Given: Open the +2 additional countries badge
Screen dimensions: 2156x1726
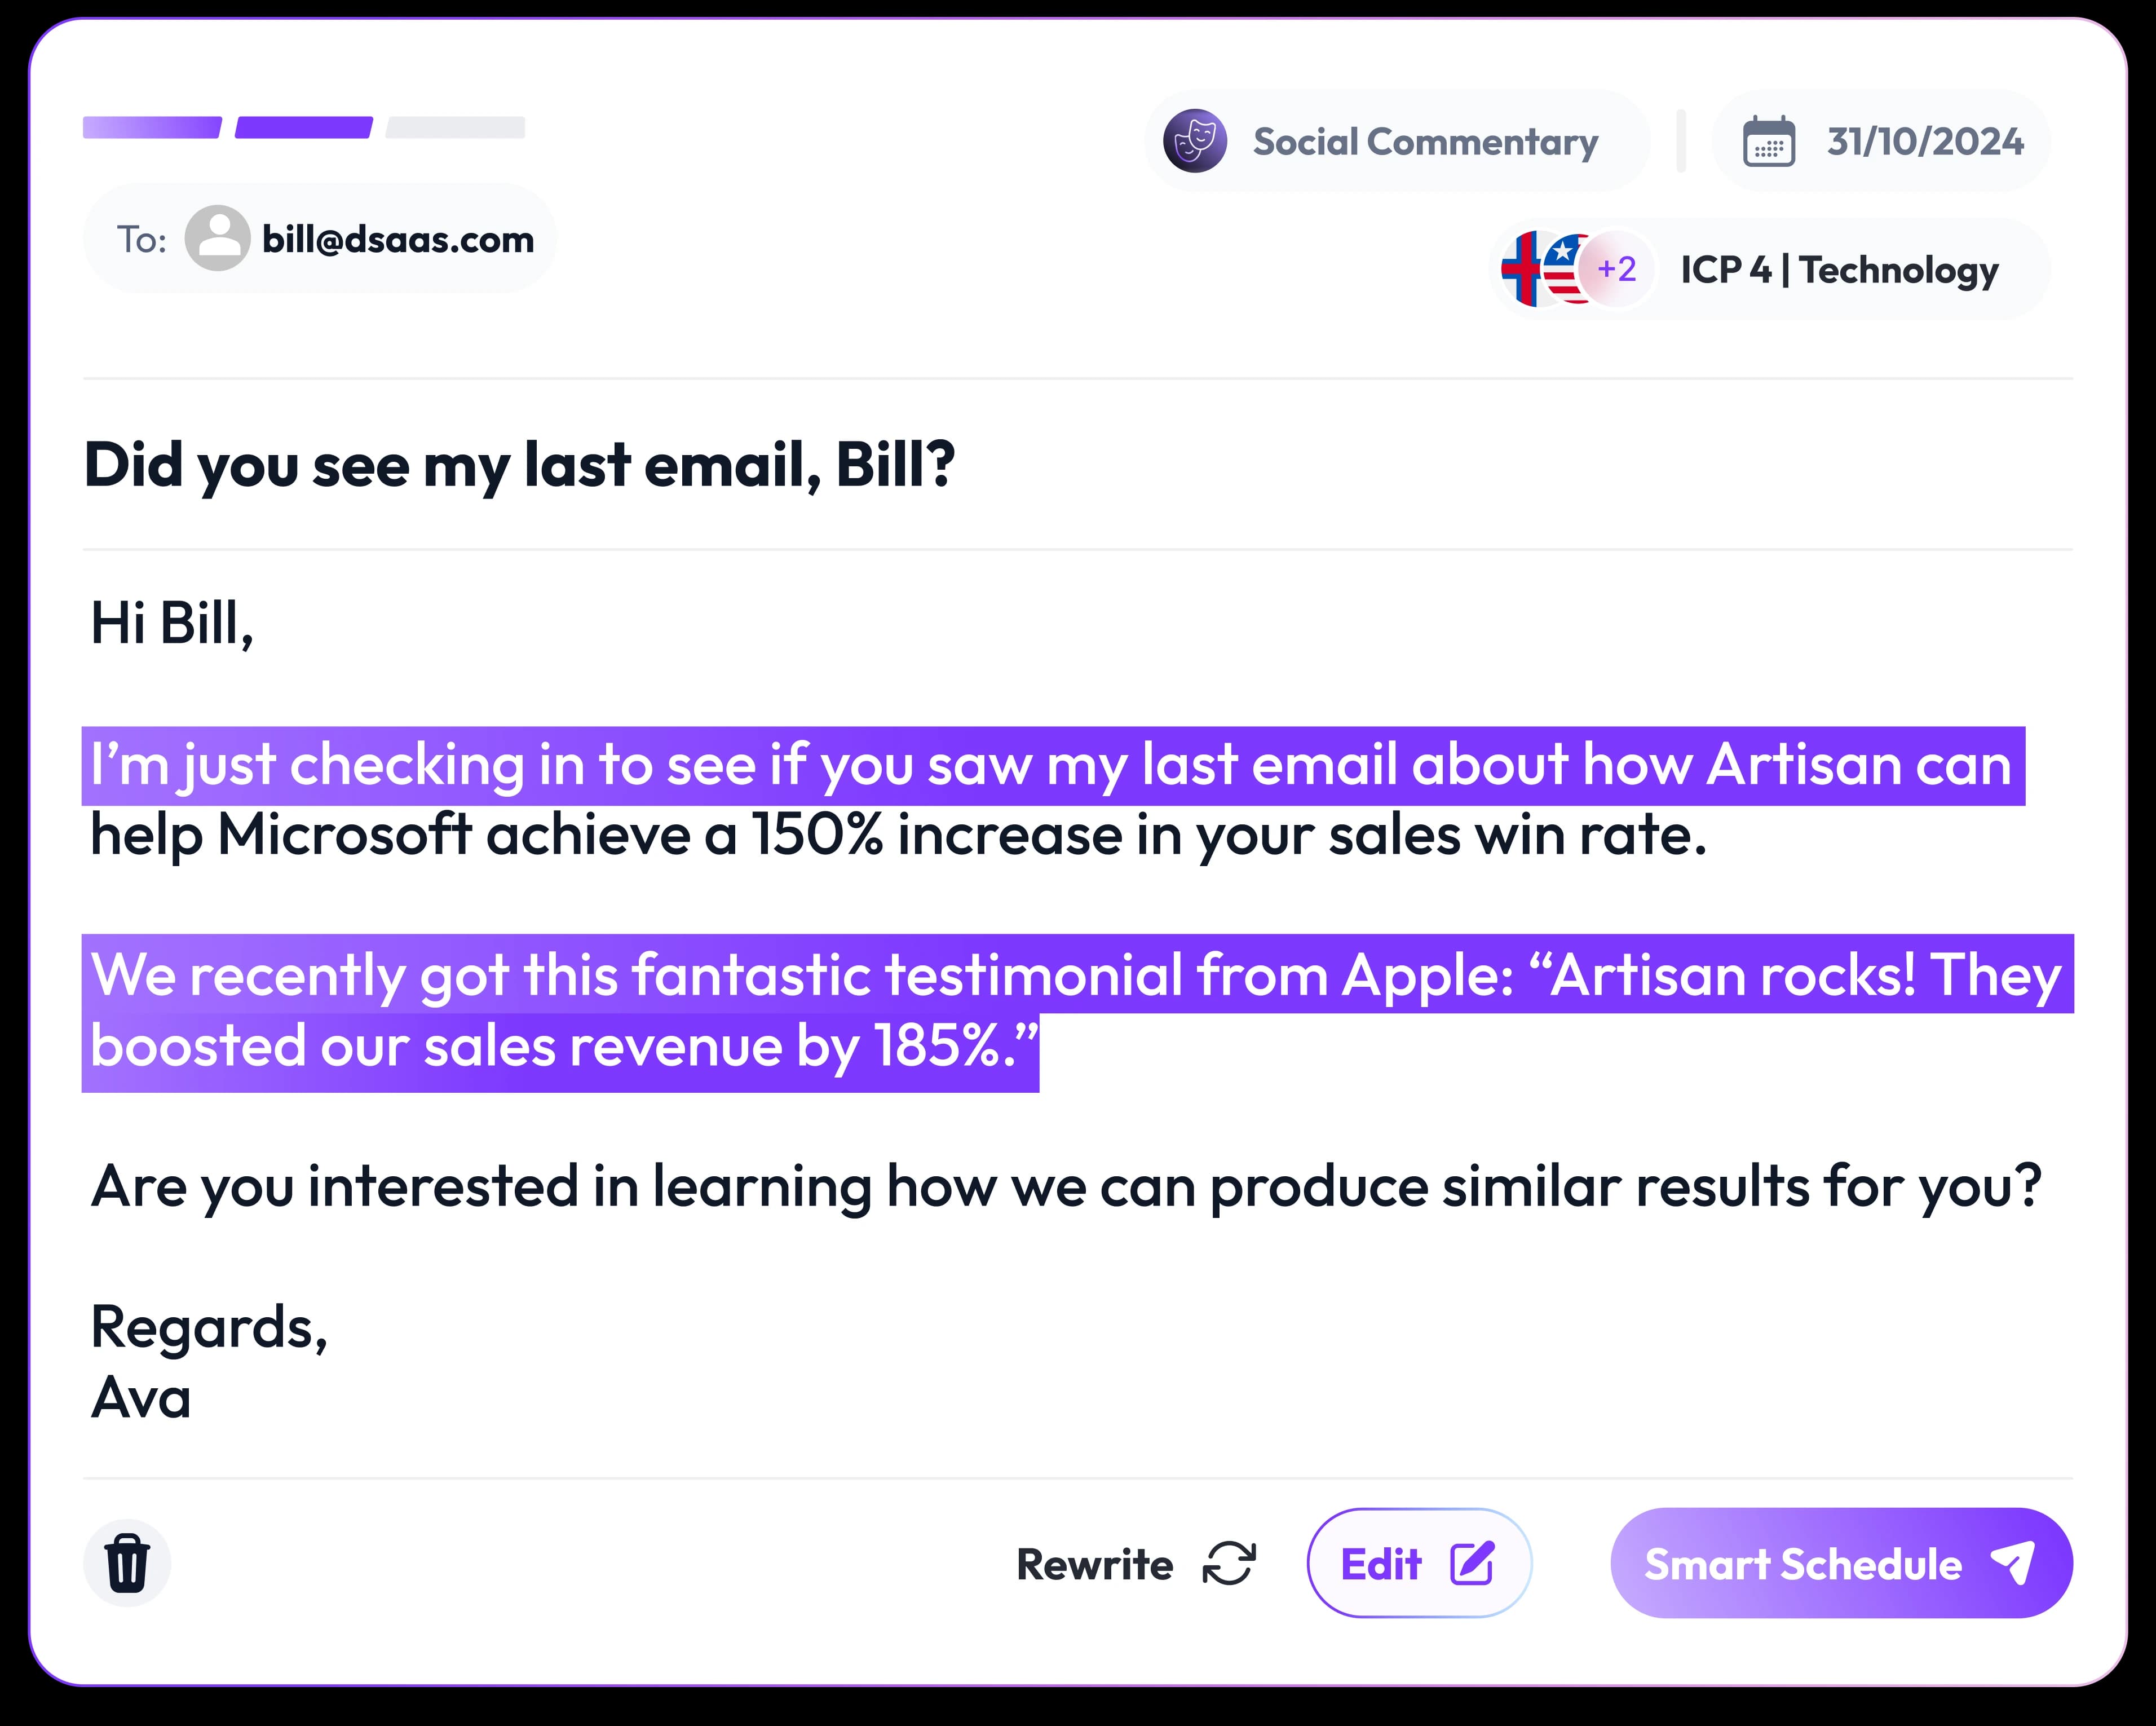Looking at the screenshot, I should (x=1617, y=269).
